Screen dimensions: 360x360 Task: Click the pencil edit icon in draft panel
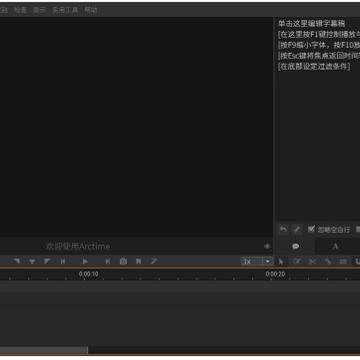tap(297, 229)
